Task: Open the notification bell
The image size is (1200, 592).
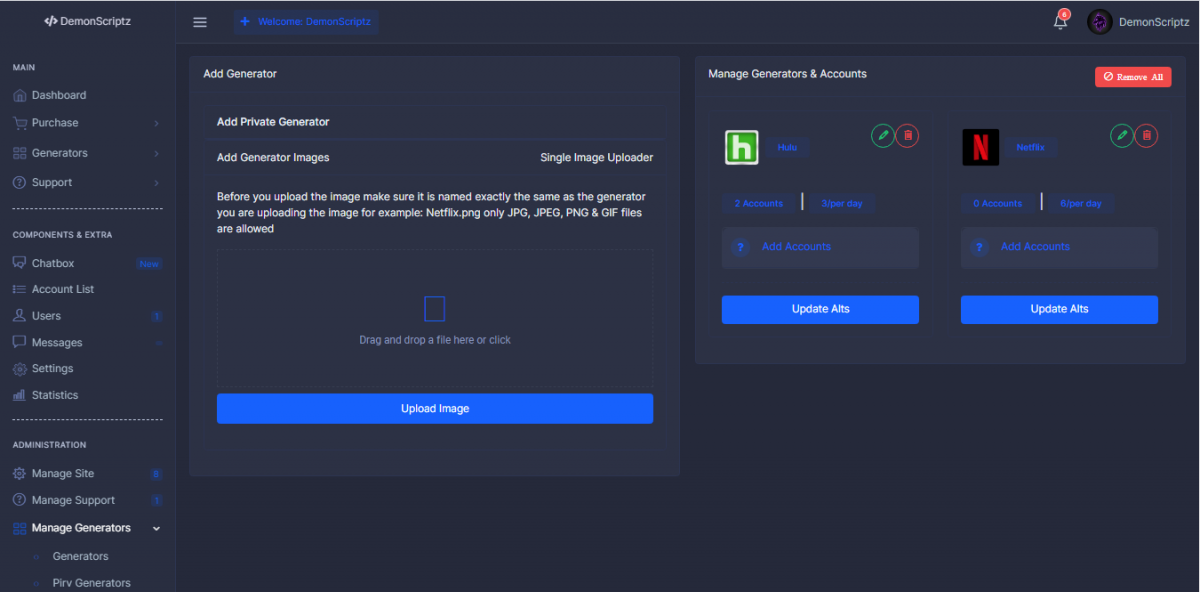Action: [1060, 22]
